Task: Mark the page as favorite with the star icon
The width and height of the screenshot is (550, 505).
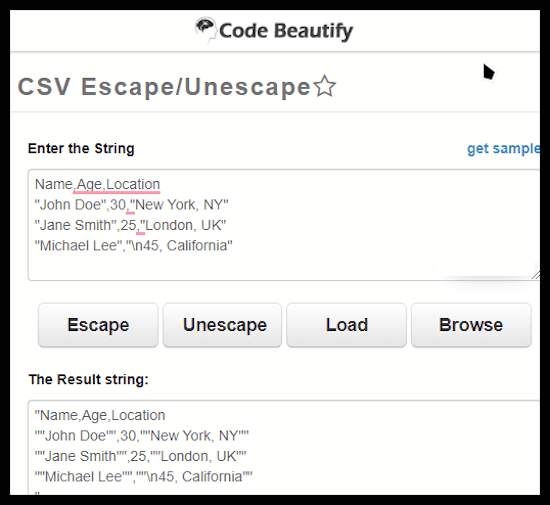Action: tap(325, 86)
